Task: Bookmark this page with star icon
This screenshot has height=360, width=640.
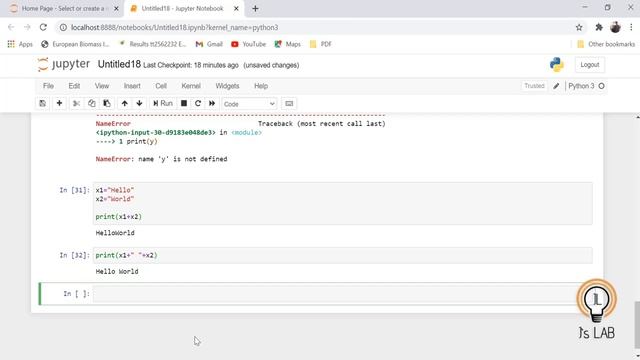Action: [x=579, y=27]
